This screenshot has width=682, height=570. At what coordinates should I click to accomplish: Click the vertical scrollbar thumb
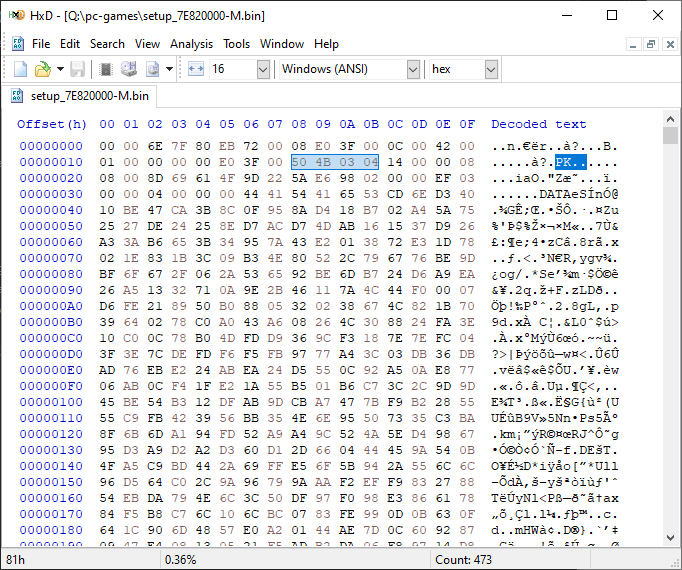pos(670,135)
